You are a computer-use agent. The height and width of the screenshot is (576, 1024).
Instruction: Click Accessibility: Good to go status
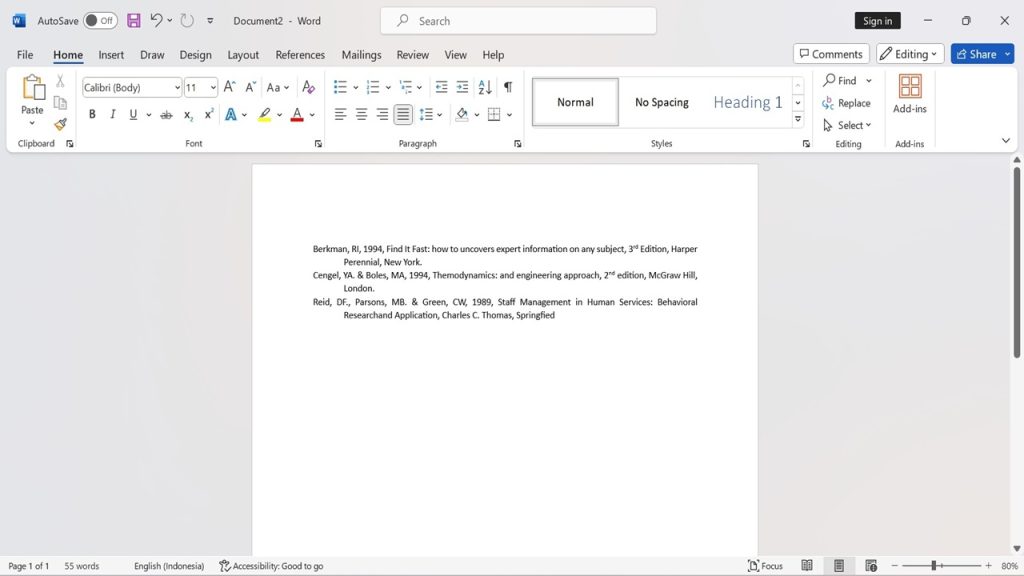(x=271, y=566)
